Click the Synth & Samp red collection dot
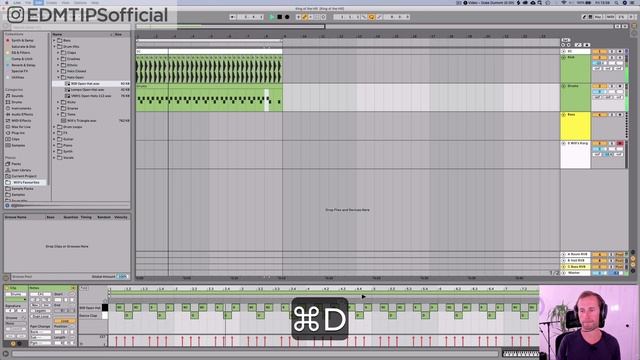 coord(7,40)
